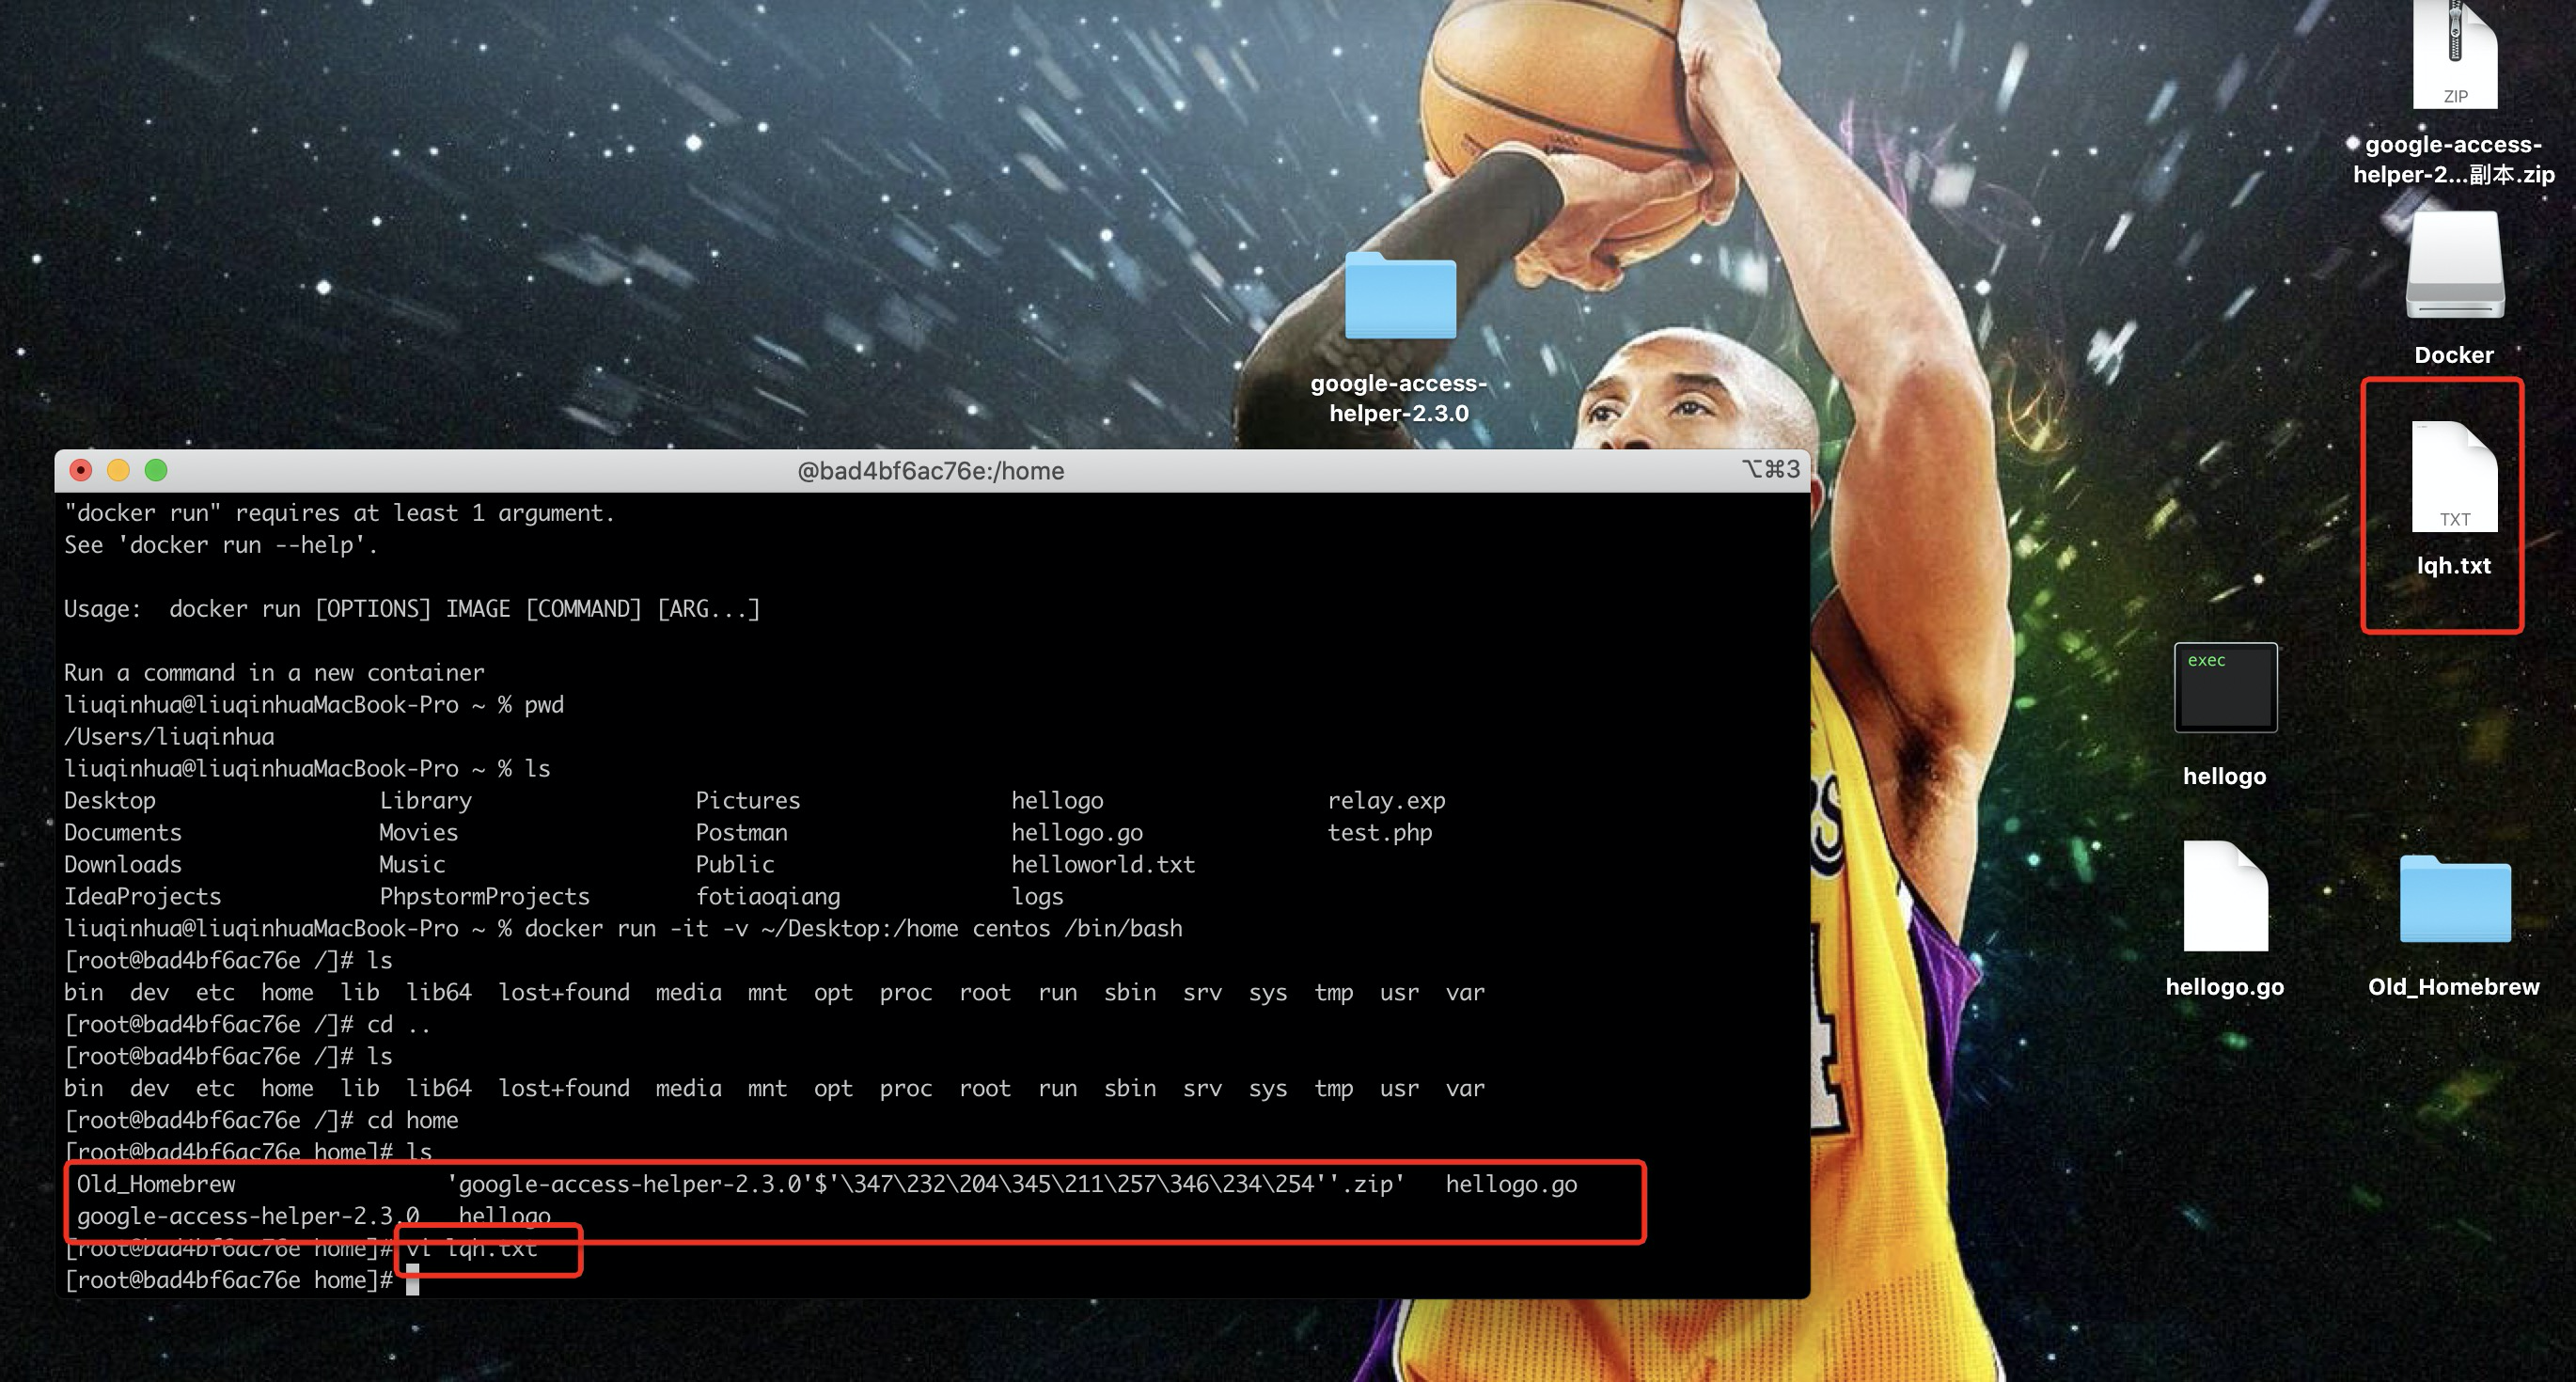The height and width of the screenshot is (1382, 2576).
Task: Select the Docker disk image icon
Action: [x=2453, y=266]
